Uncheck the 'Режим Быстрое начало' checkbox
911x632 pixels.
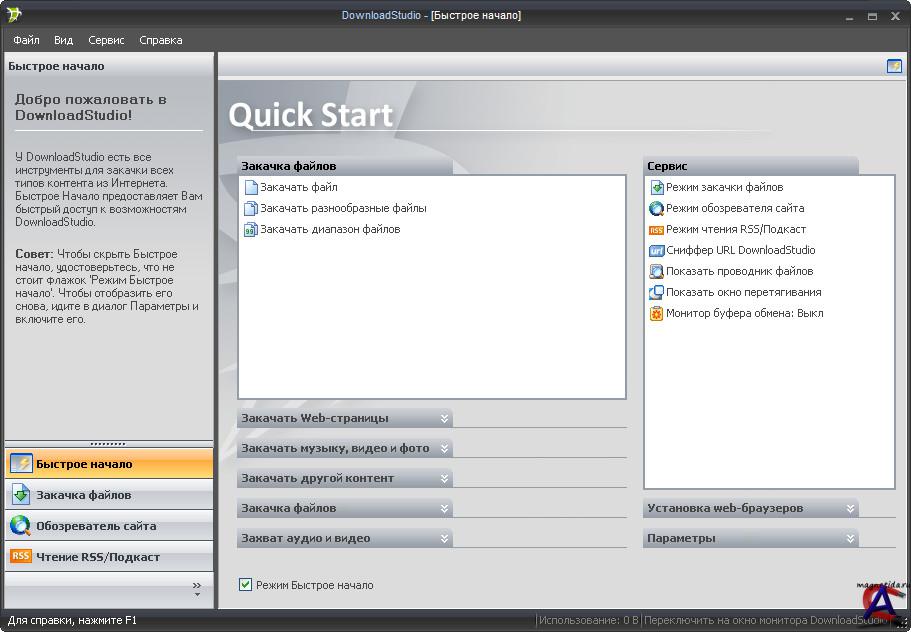(x=246, y=585)
